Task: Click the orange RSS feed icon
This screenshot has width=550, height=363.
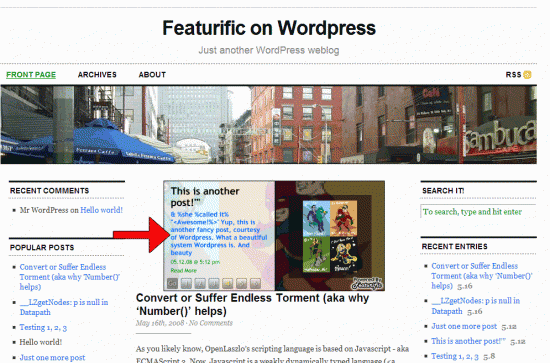Action: (527, 75)
